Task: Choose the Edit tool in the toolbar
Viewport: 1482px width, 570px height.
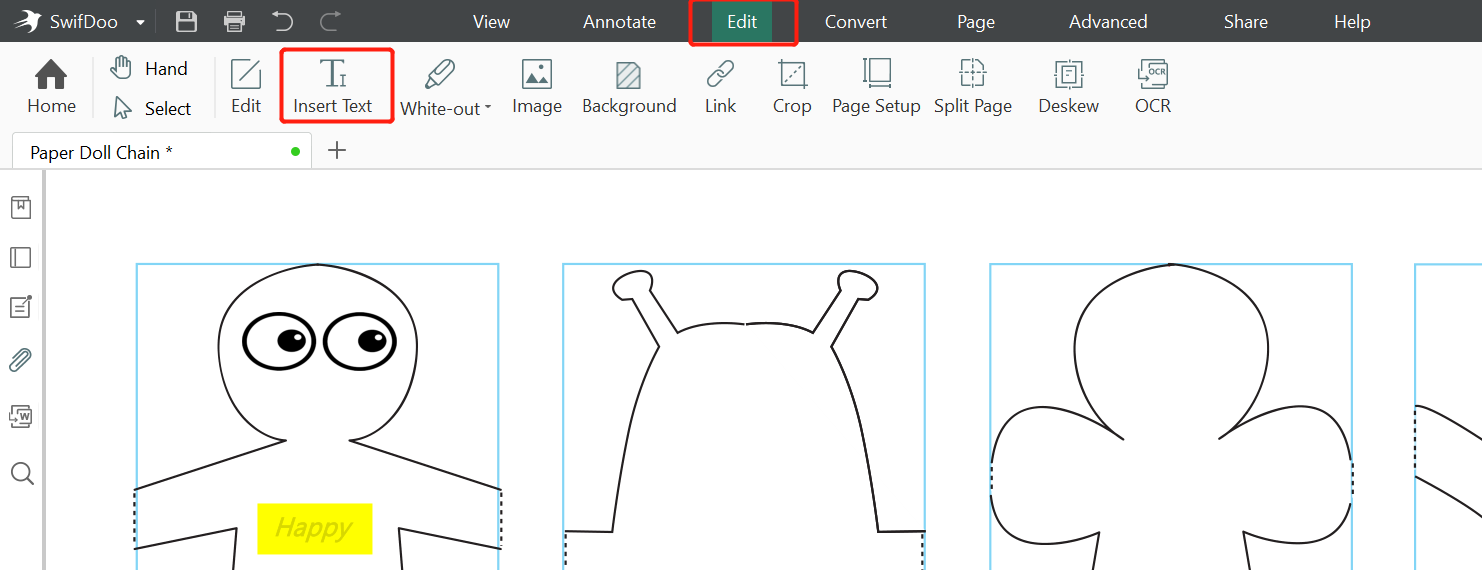Action: point(246,87)
